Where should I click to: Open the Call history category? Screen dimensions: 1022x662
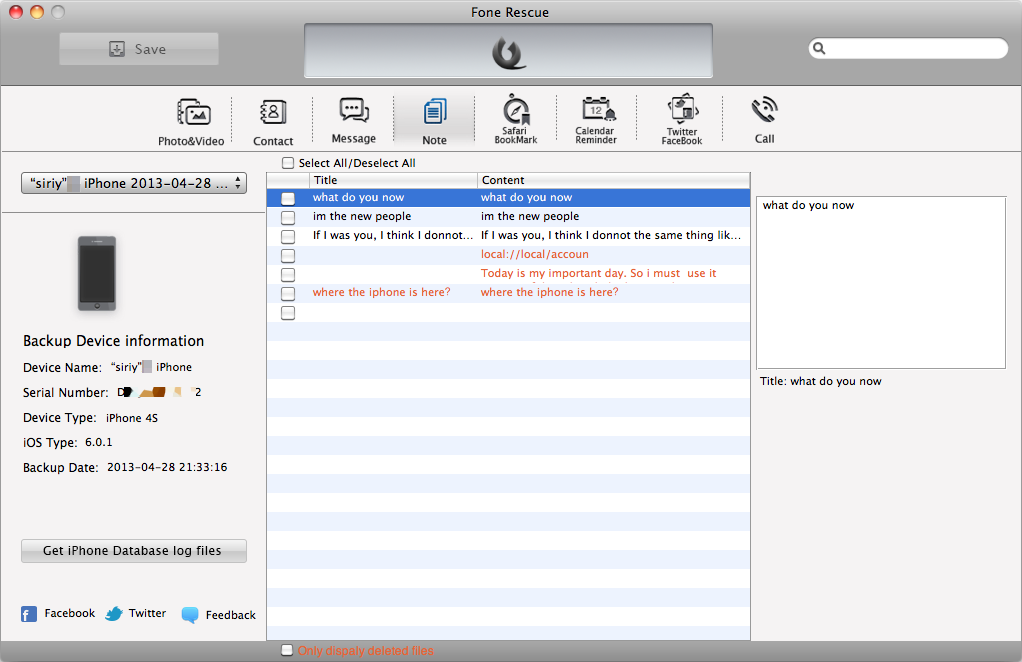click(765, 121)
